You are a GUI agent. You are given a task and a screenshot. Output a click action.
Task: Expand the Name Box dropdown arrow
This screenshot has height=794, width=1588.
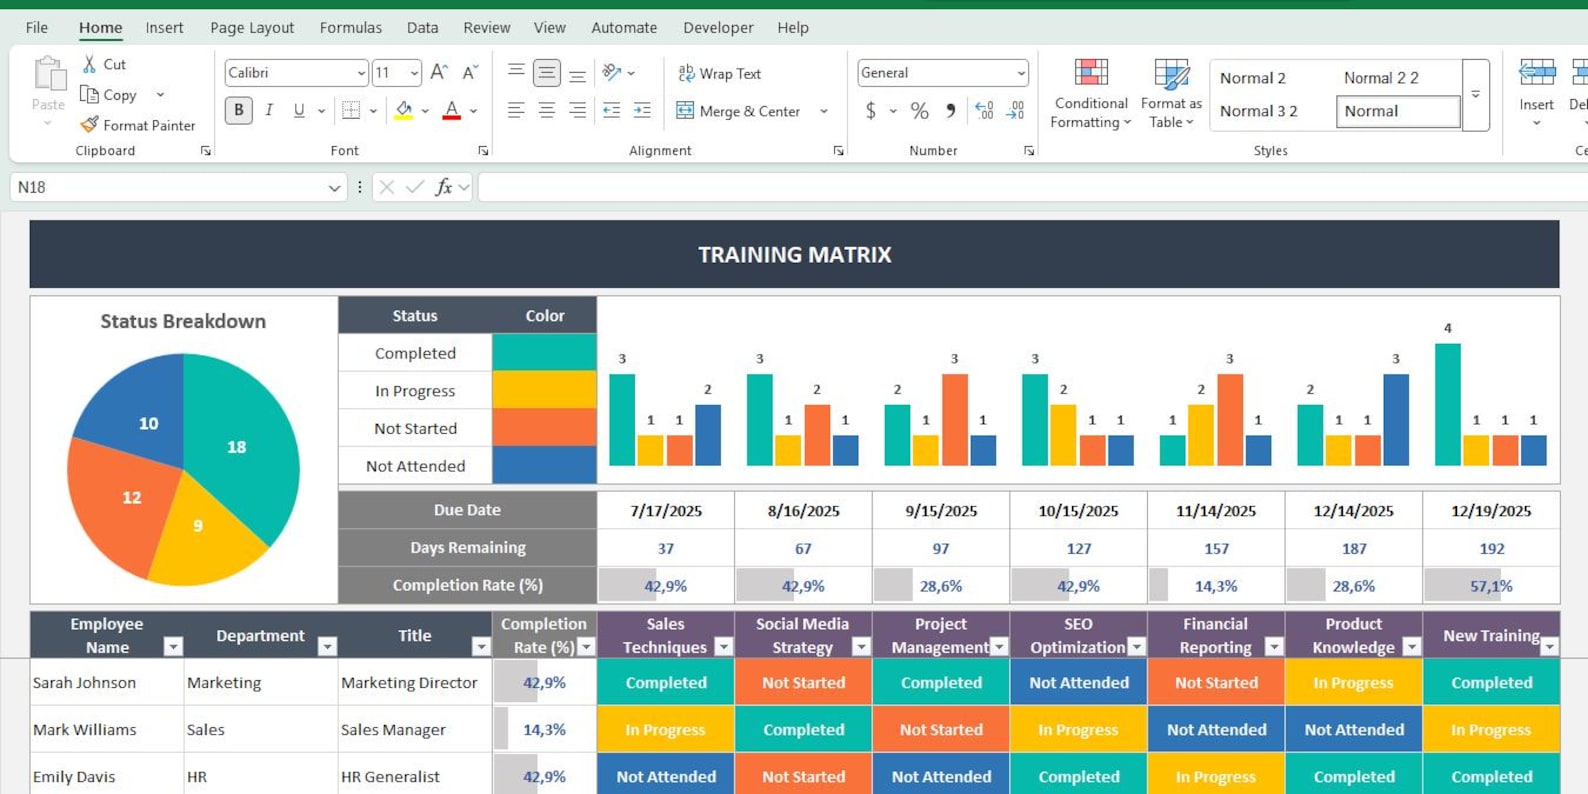point(334,187)
